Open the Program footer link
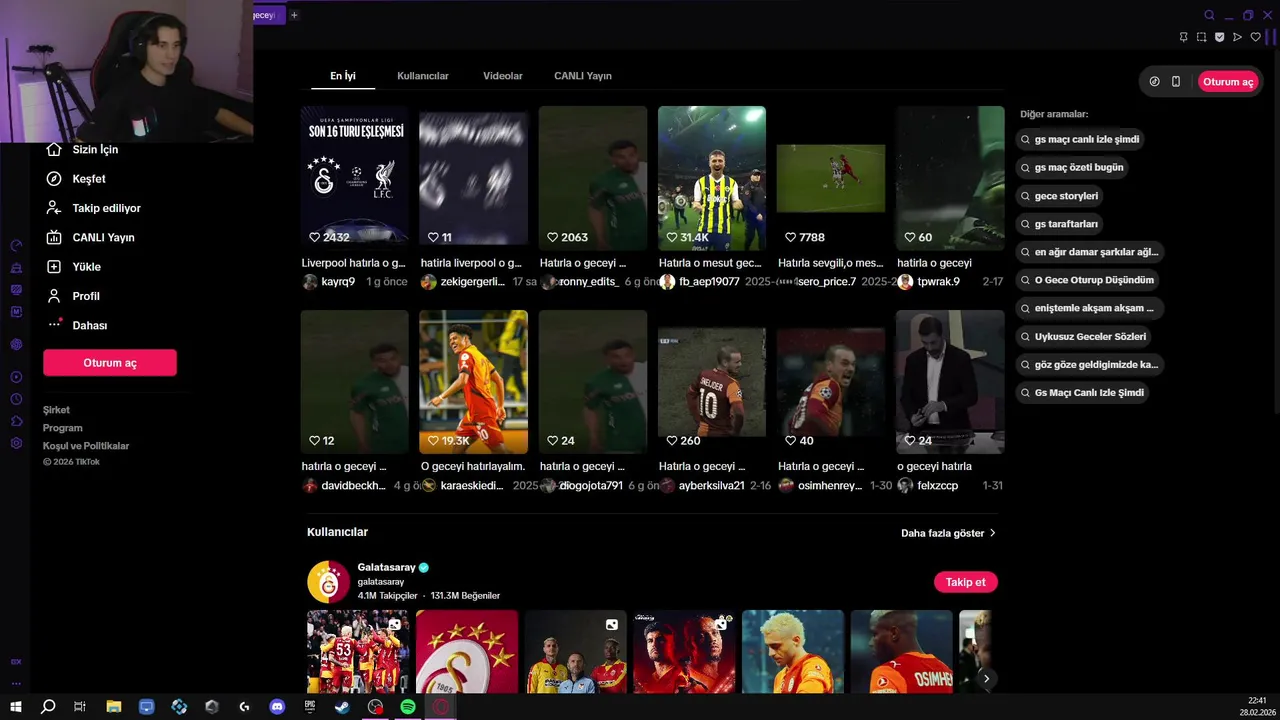Screen dimensions: 1280x720 (62, 428)
